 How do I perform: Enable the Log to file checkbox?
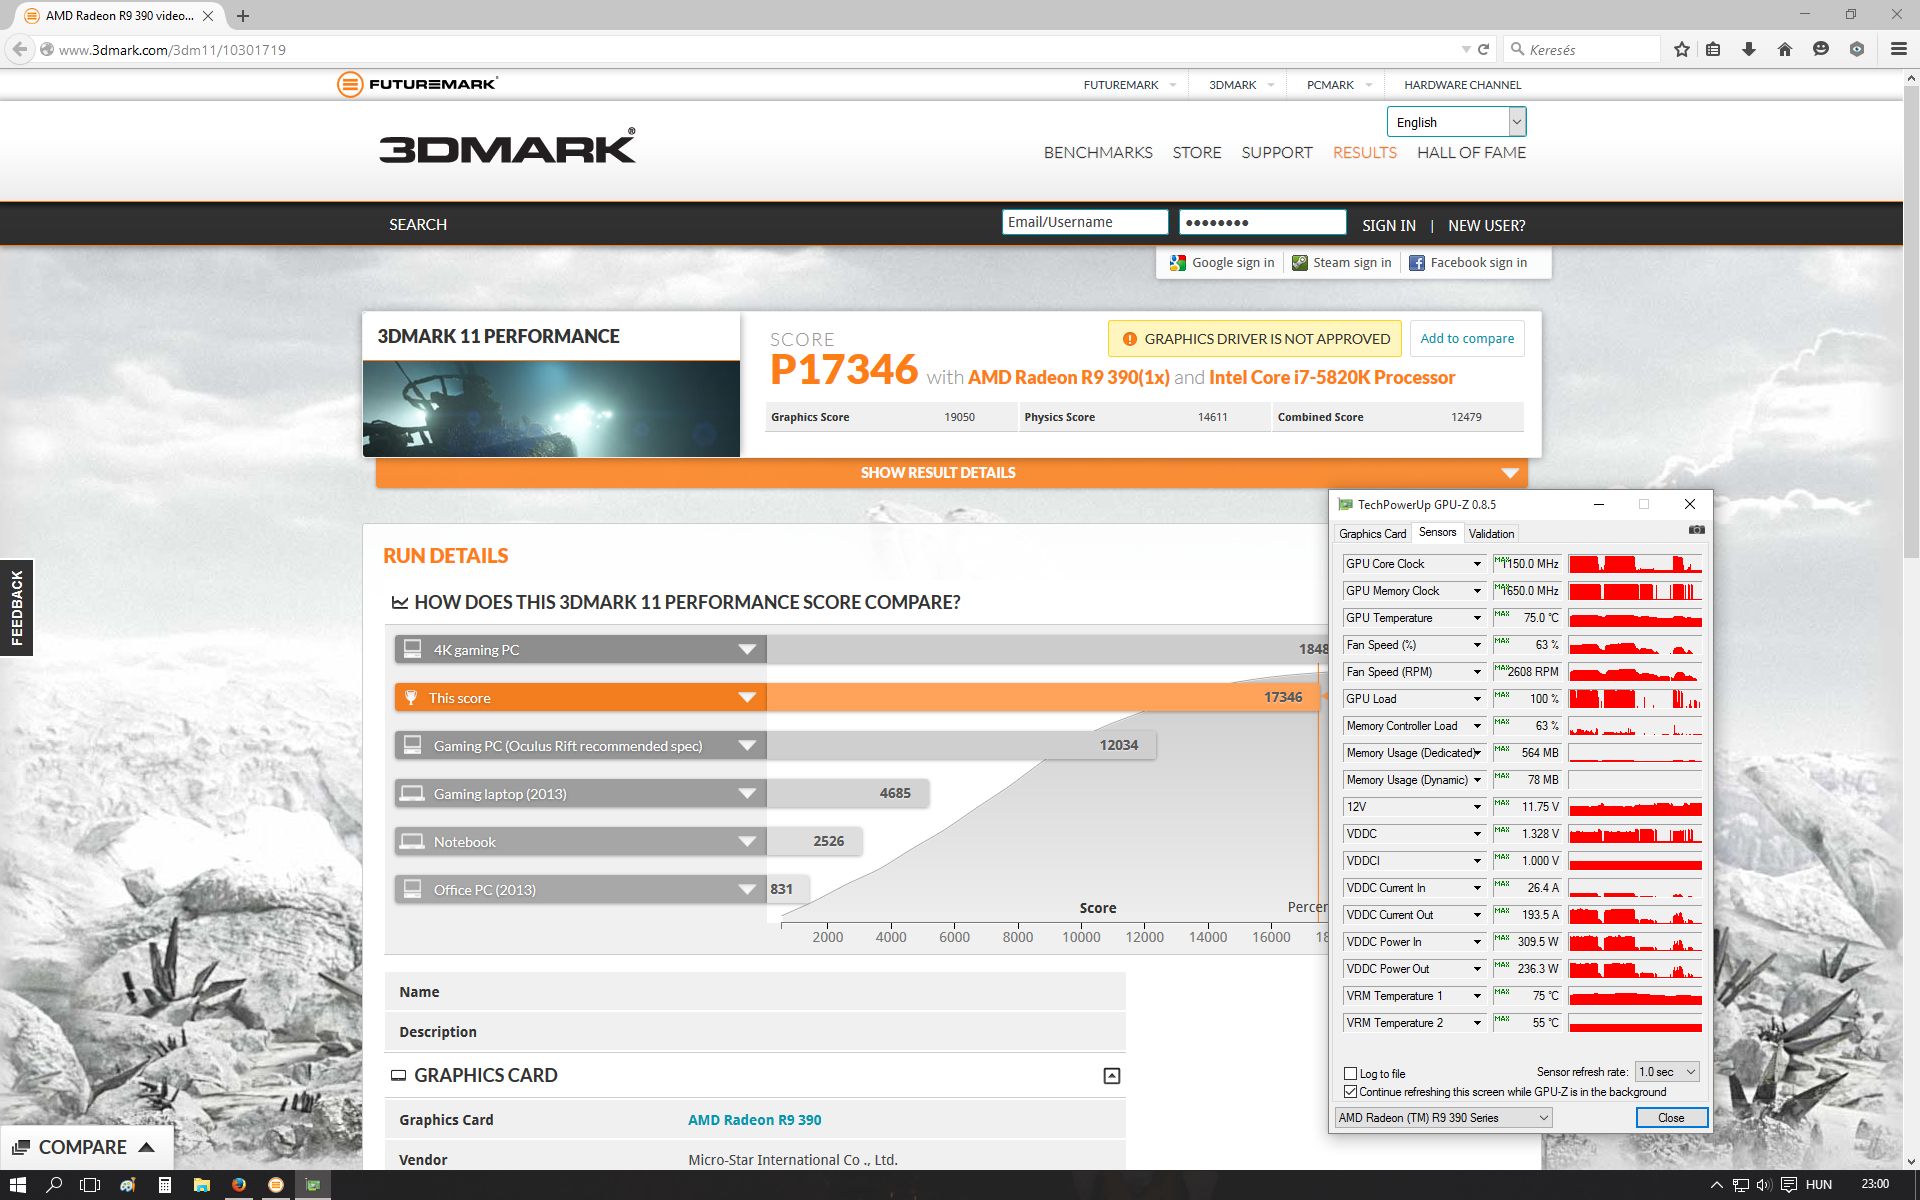[x=1350, y=1073]
